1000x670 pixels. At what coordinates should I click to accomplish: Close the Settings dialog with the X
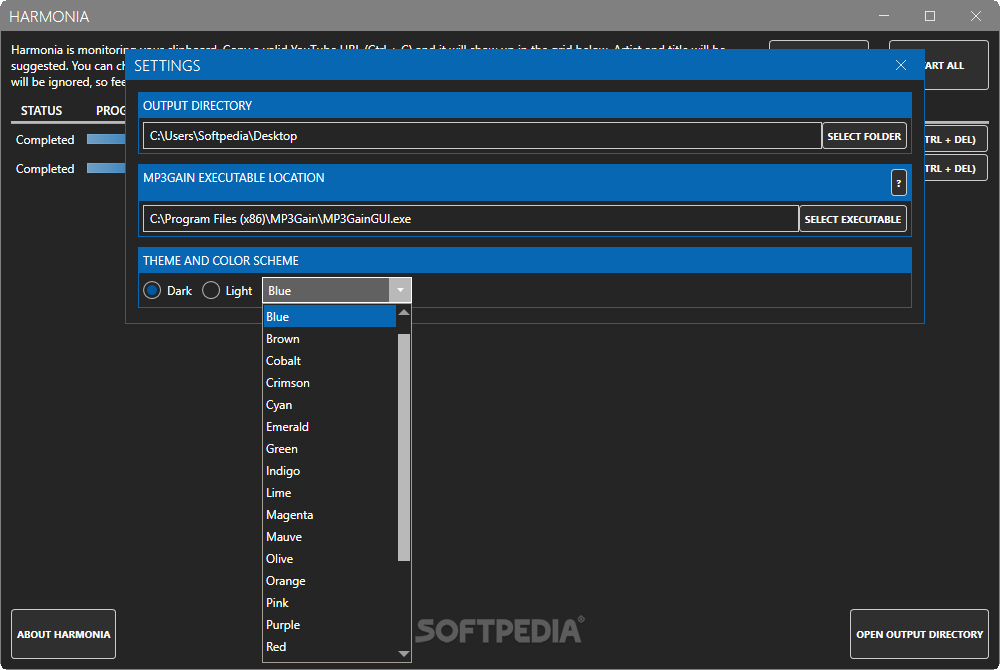901,65
